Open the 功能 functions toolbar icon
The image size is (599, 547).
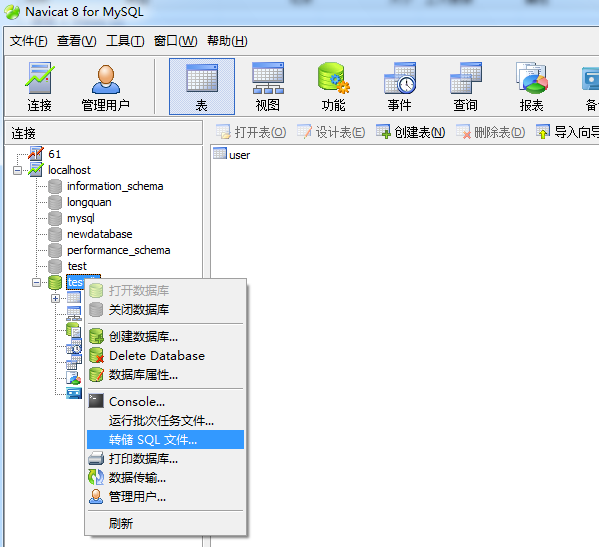[333, 87]
